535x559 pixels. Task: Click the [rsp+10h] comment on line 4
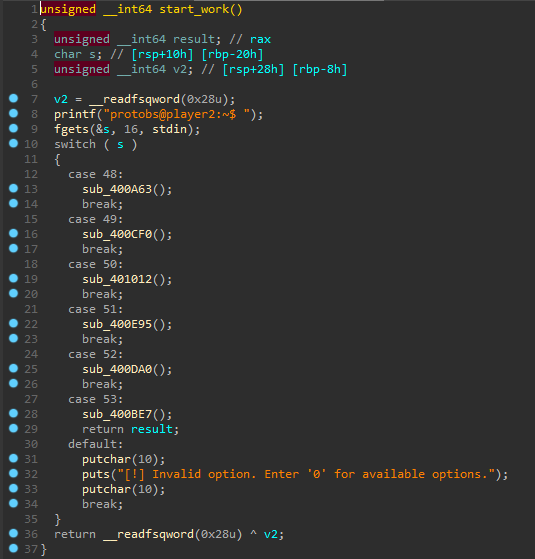(163, 54)
